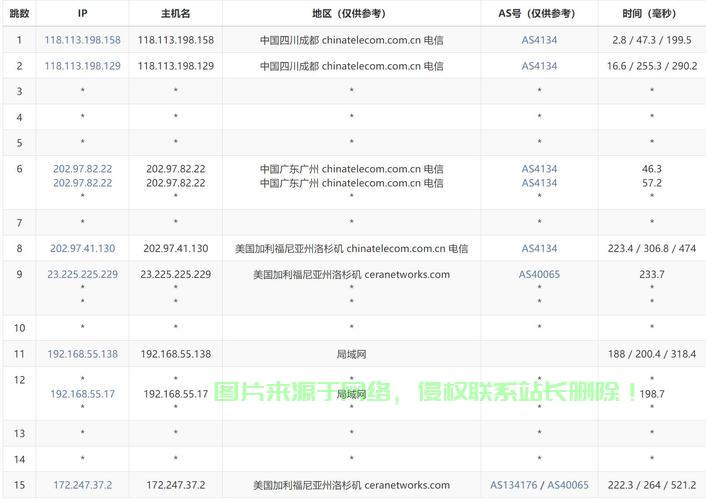Select the IP column header
The image size is (706, 500).
pos(82,14)
